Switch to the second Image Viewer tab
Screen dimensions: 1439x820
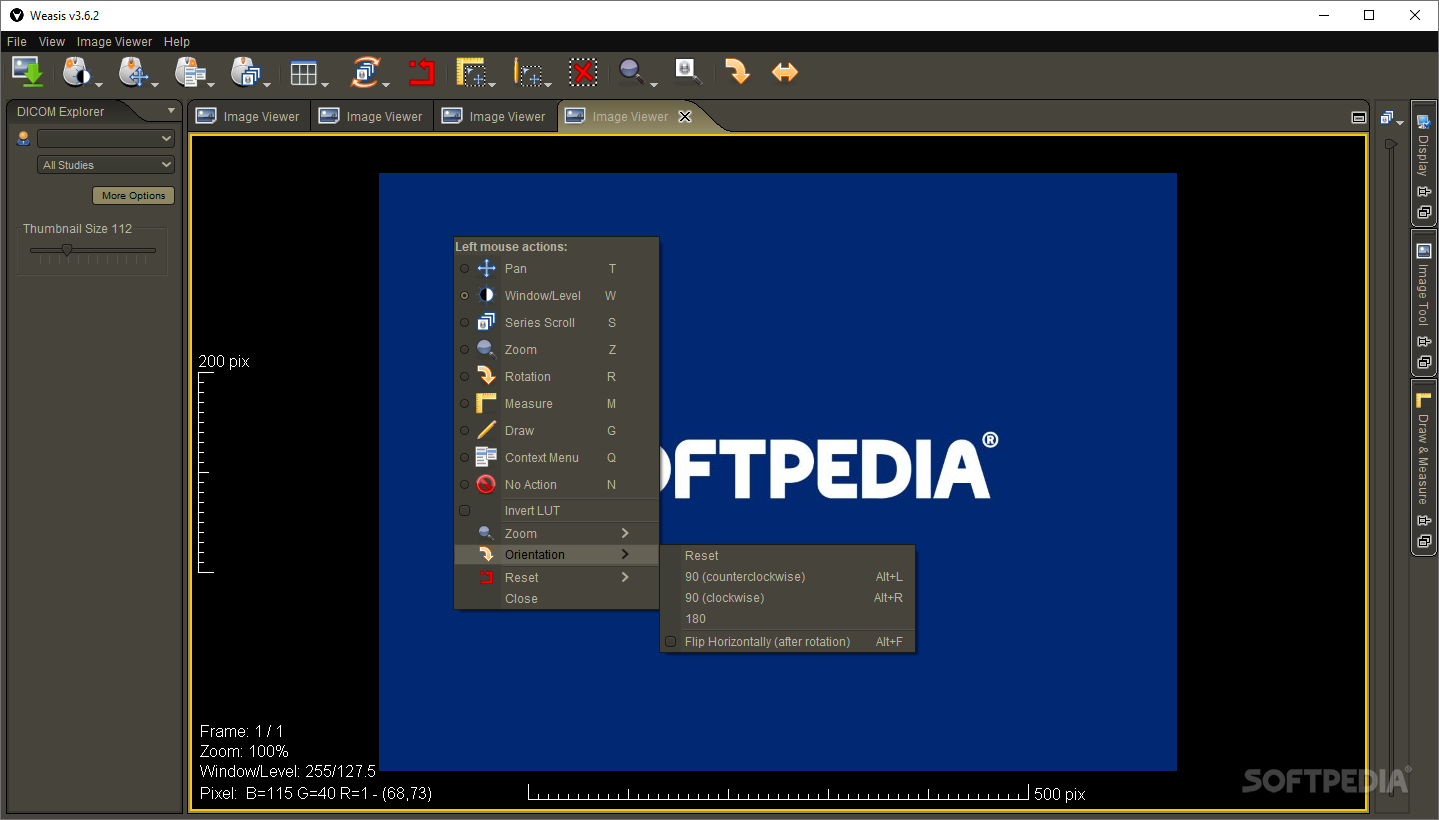[x=372, y=116]
